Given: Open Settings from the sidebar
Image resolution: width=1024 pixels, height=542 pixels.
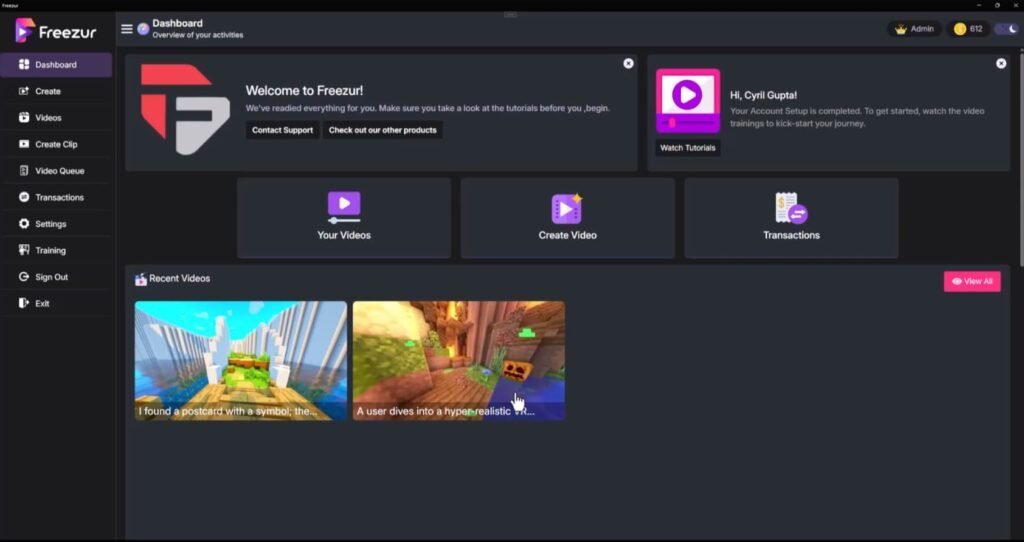Looking at the screenshot, I should pyautogui.click(x=50, y=224).
